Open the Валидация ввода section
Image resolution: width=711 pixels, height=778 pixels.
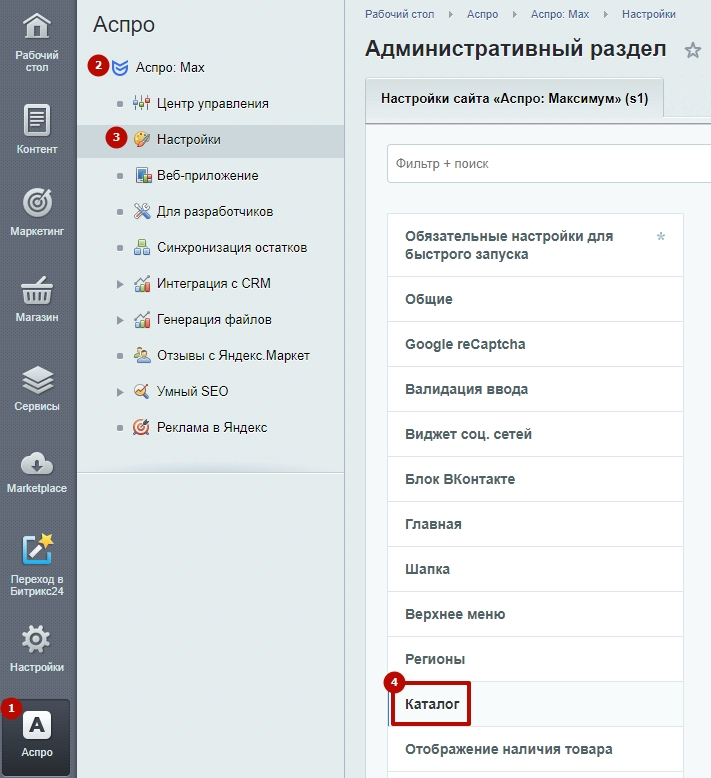point(535,389)
